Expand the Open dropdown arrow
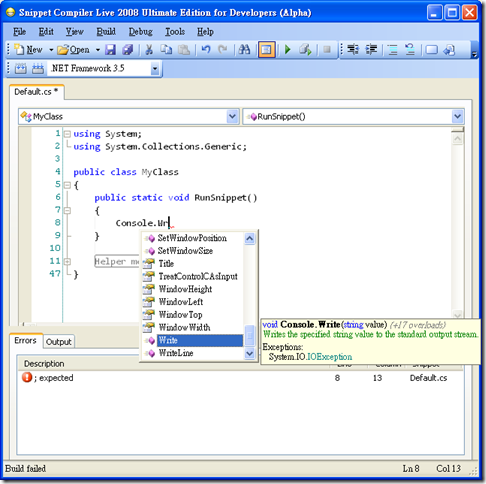486x484 pixels. 98,50
